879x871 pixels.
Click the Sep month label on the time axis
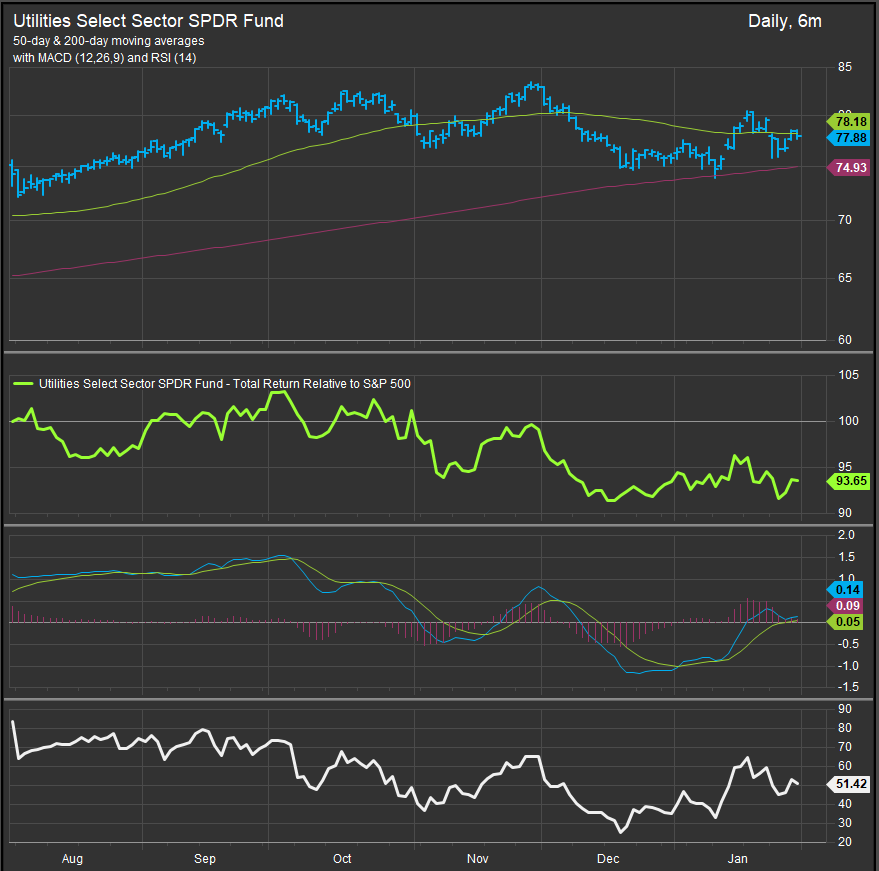(x=205, y=859)
